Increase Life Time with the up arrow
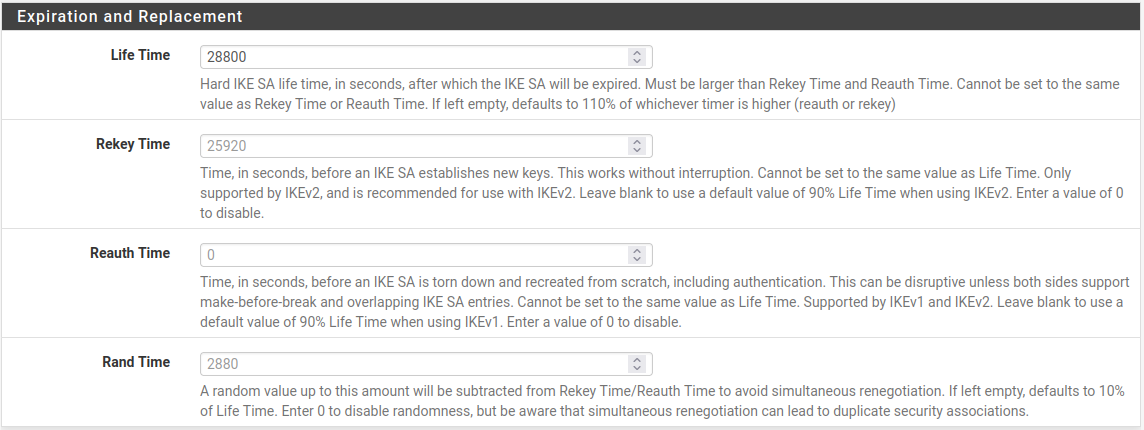The image size is (1144, 430). point(637,53)
